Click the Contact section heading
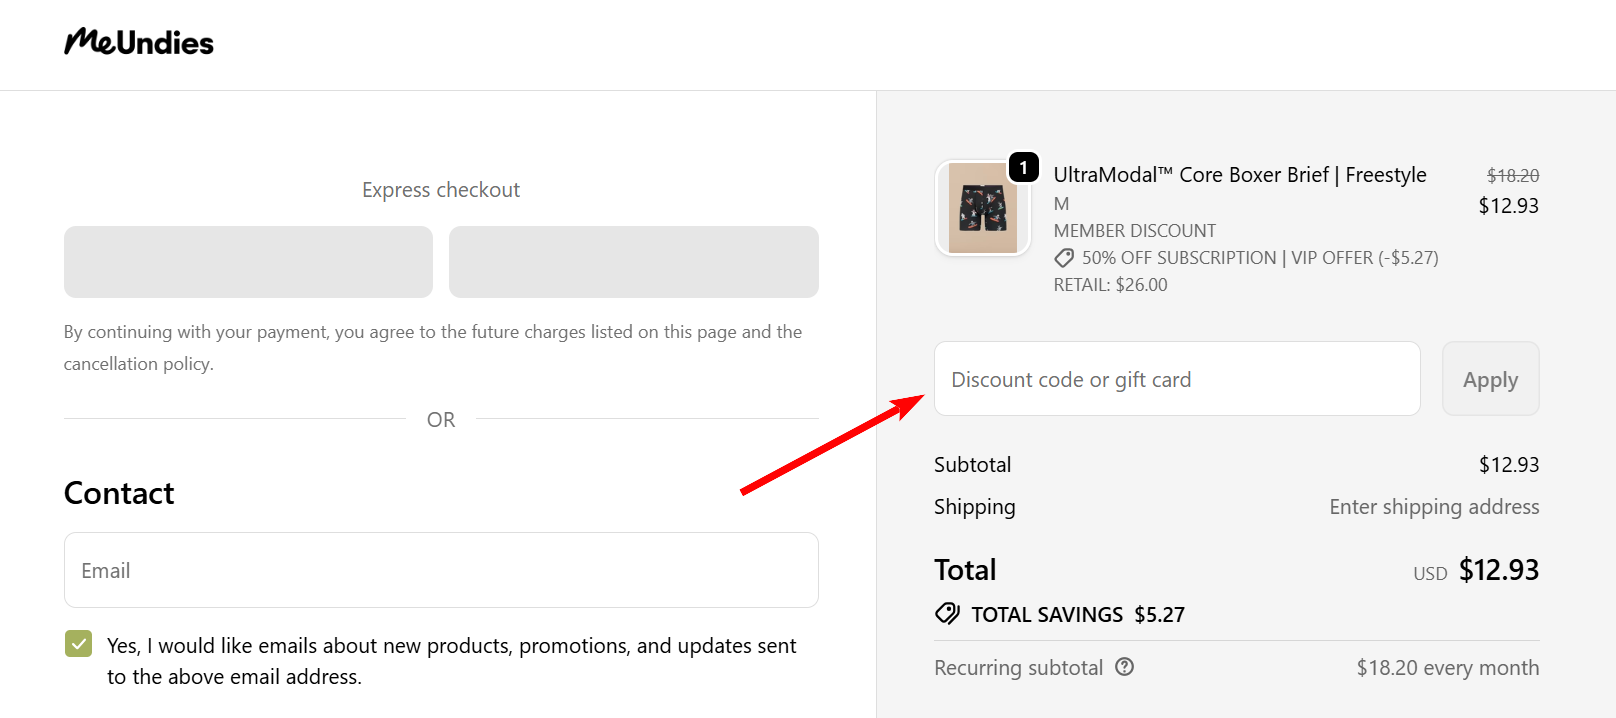 coord(119,493)
